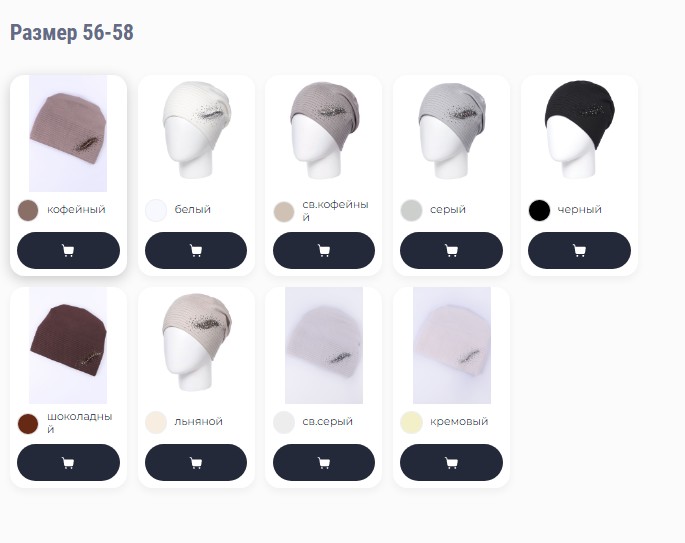View the chocolate brown hat photo
The image size is (685, 543).
pos(68,345)
